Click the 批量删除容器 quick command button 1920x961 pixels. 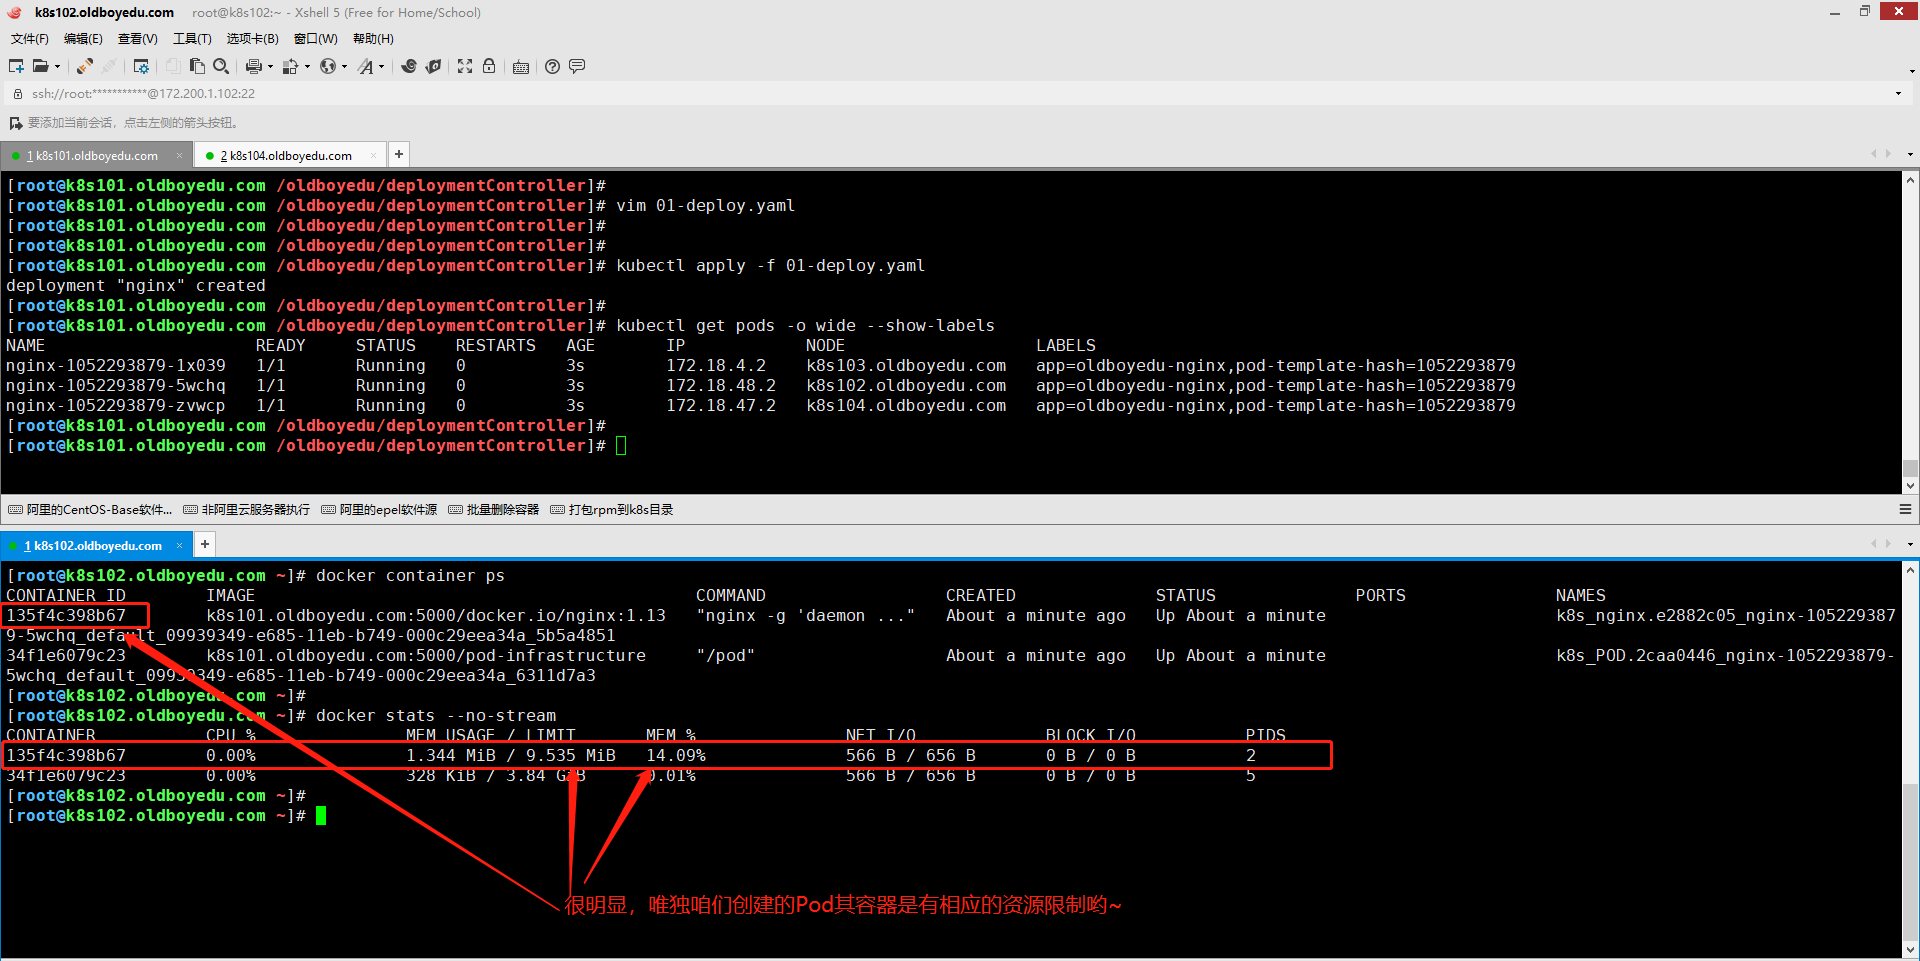pyautogui.click(x=494, y=510)
